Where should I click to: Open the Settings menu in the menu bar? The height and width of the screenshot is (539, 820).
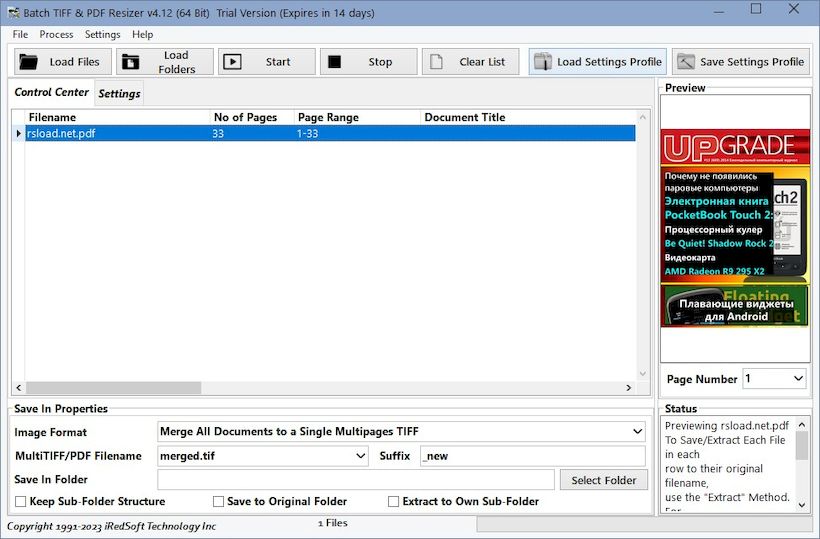coord(102,35)
